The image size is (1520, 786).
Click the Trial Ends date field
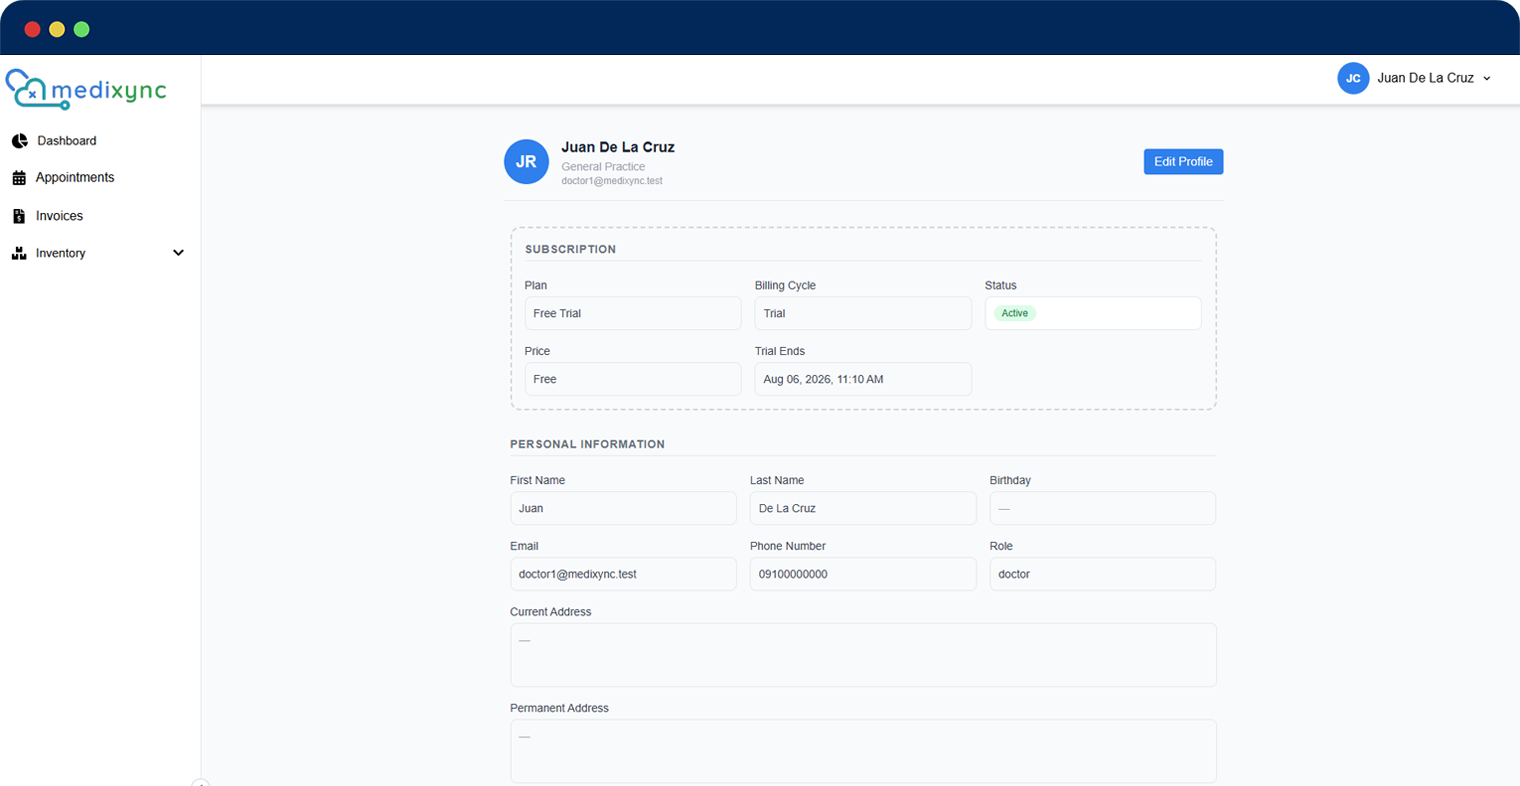pyautogui.click(x=863, y=379)
